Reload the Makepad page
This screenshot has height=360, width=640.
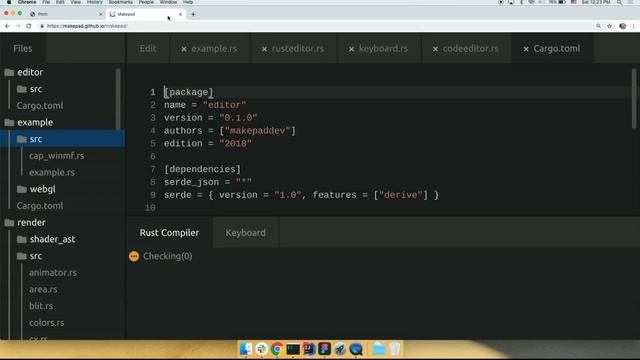point(29,26)
